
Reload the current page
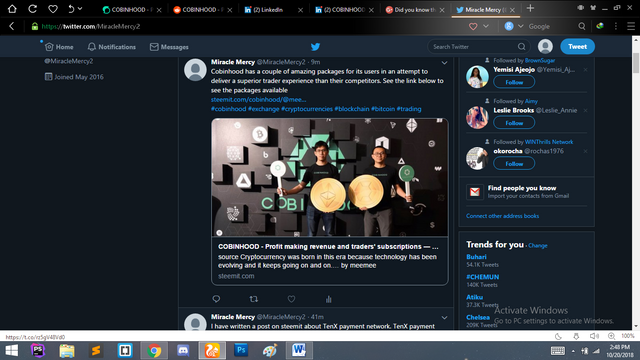pyautogui.click(x=33, y=9)
